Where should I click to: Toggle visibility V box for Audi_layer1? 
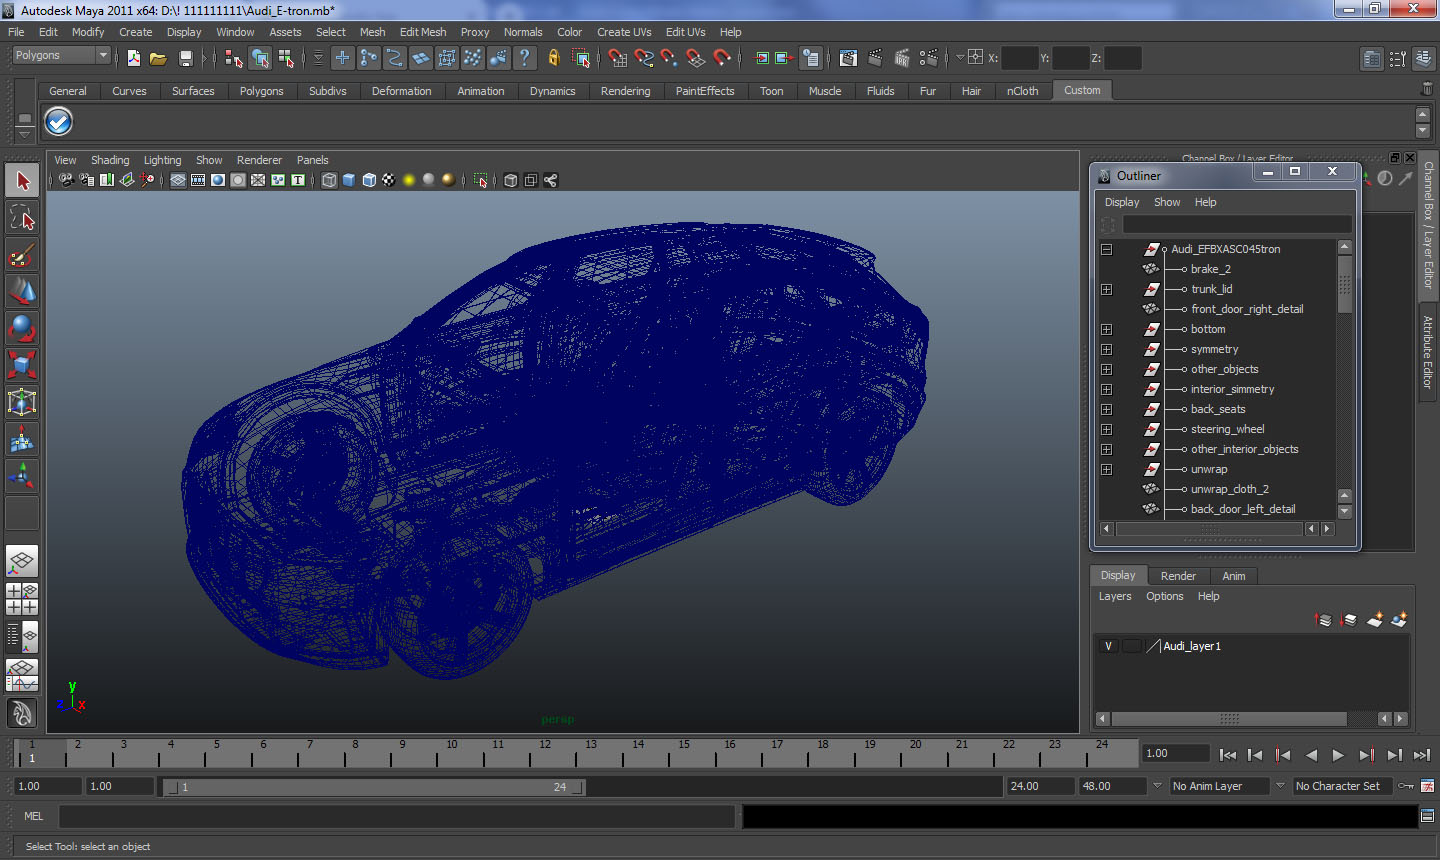pyautogui.click(x=1108, y=646)
